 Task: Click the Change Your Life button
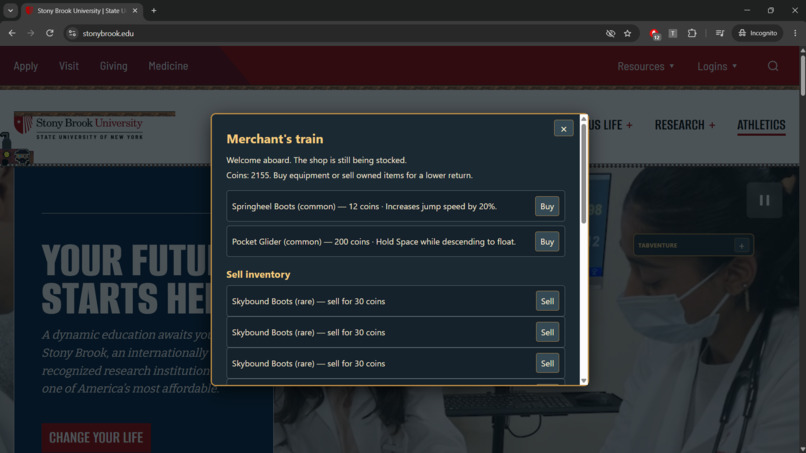[96, 438]
